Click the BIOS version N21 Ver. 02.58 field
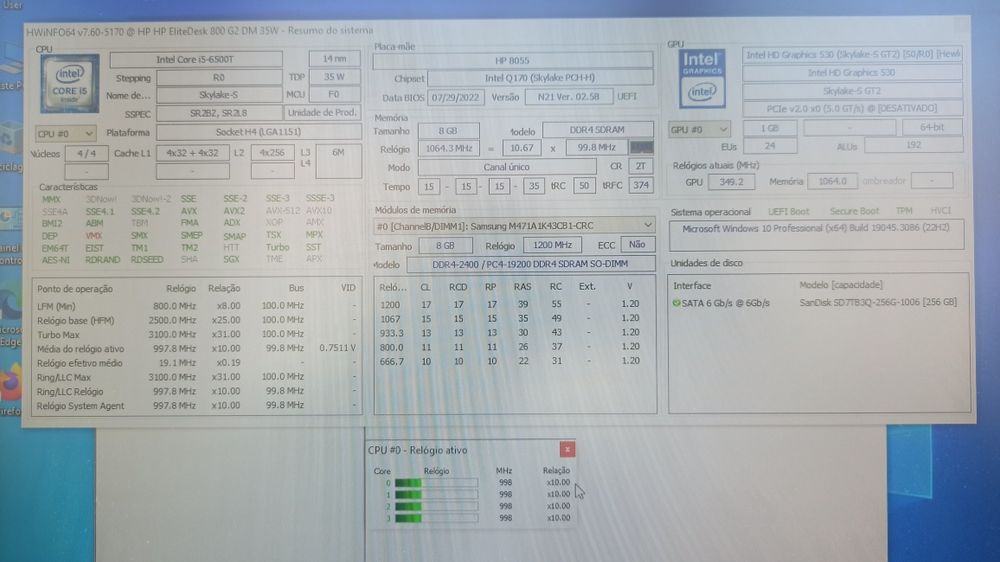The width and height of the screenshot is (1000, 562). pos(569,96)
